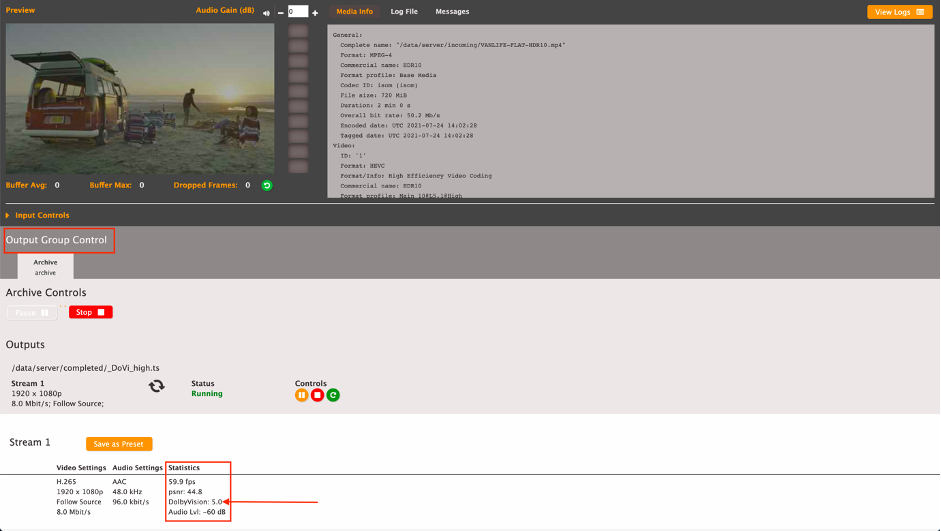Click the View Logs button
Viewport: 941px width, 531px height.
pyautogui.click(x=899, y=12)
